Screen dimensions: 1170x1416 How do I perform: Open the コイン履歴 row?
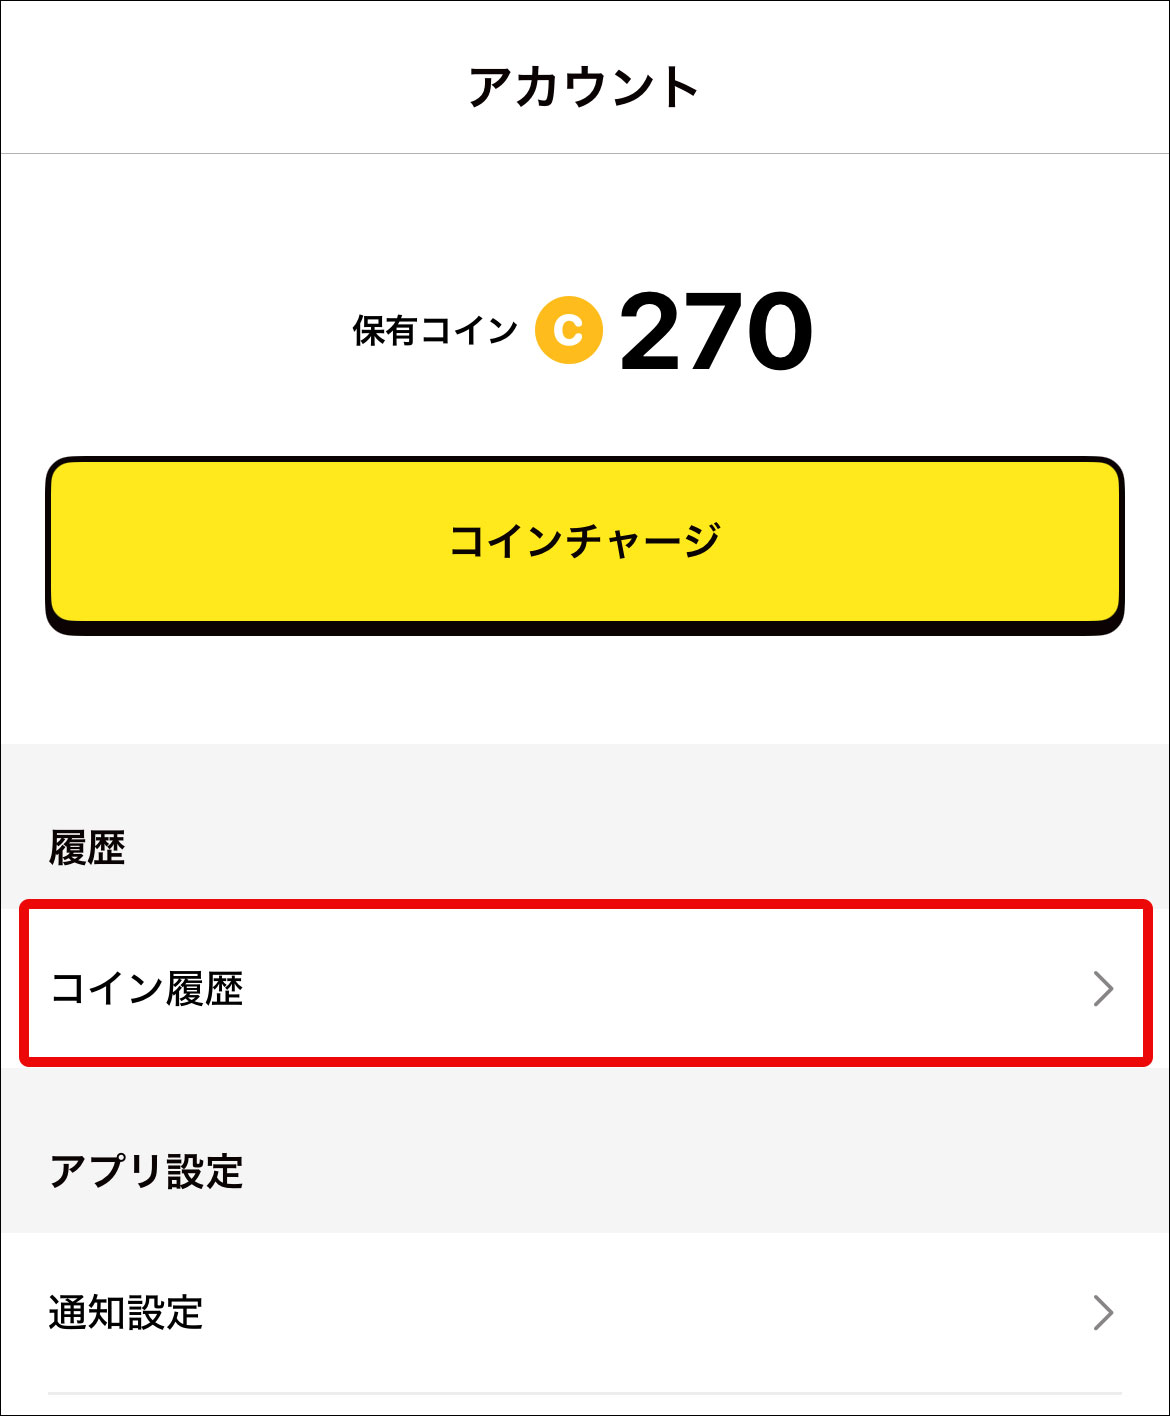(585, 988)
